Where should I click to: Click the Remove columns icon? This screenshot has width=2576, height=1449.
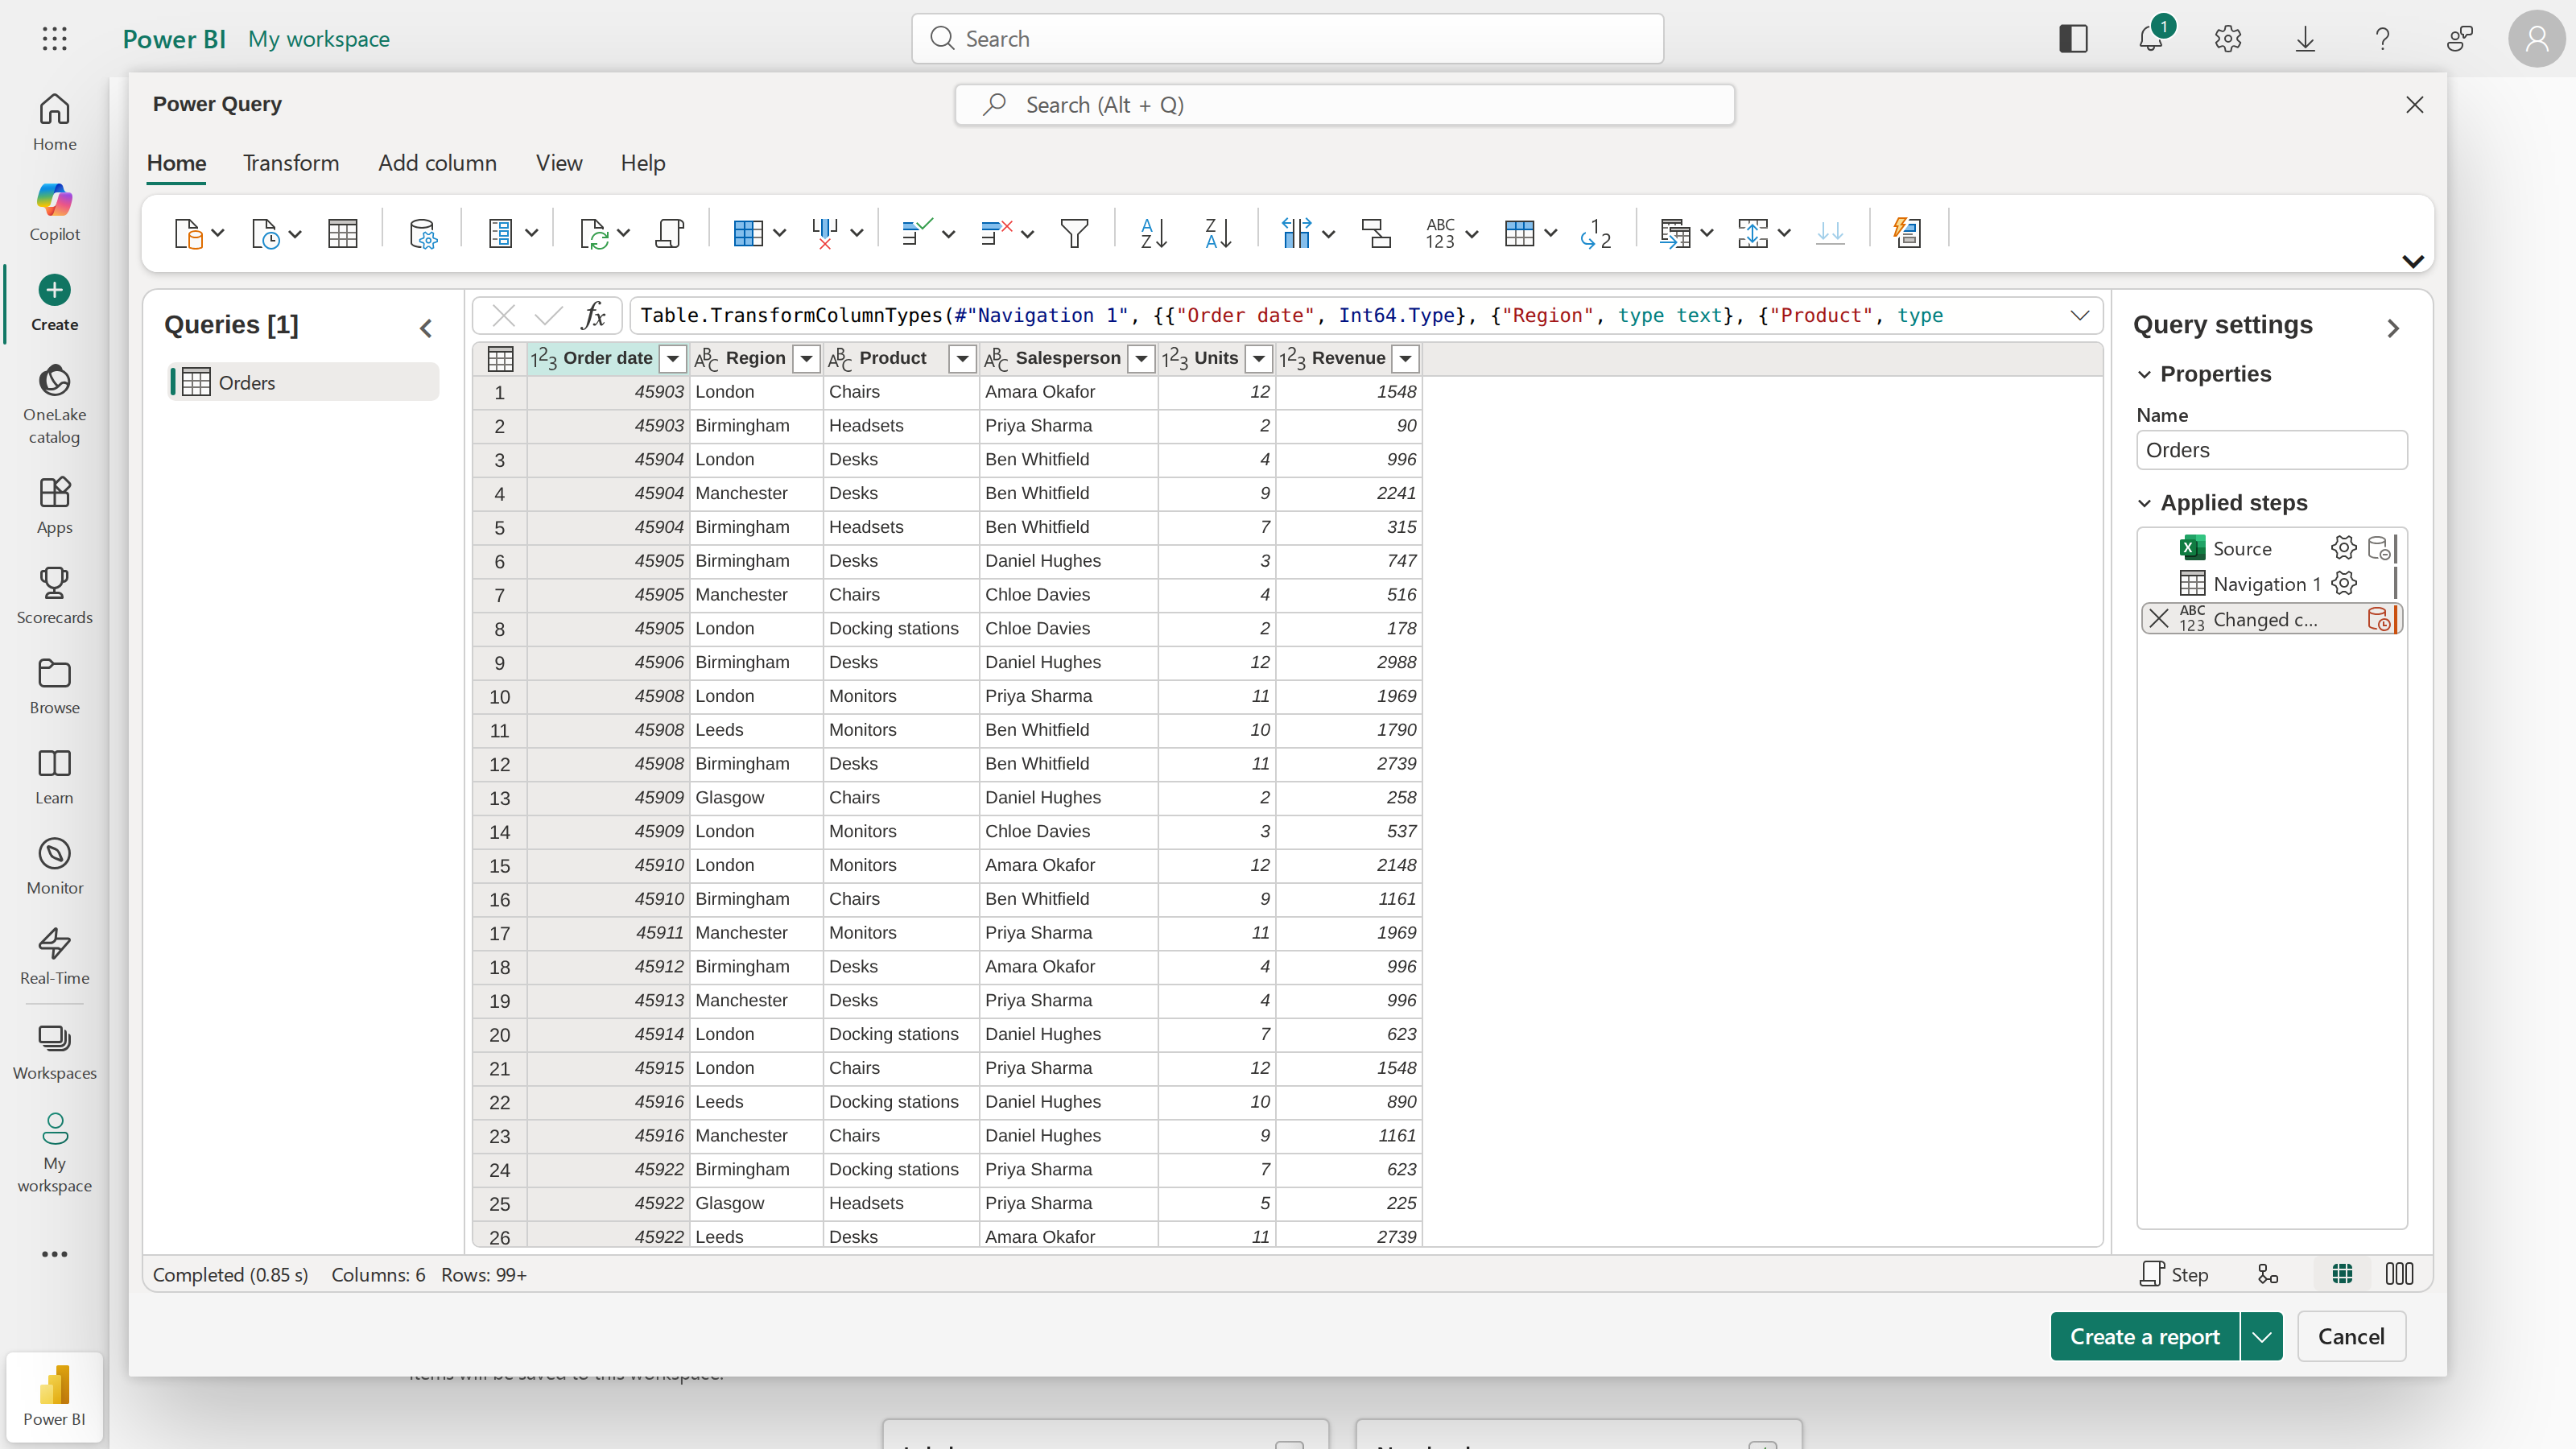(825, 233)
